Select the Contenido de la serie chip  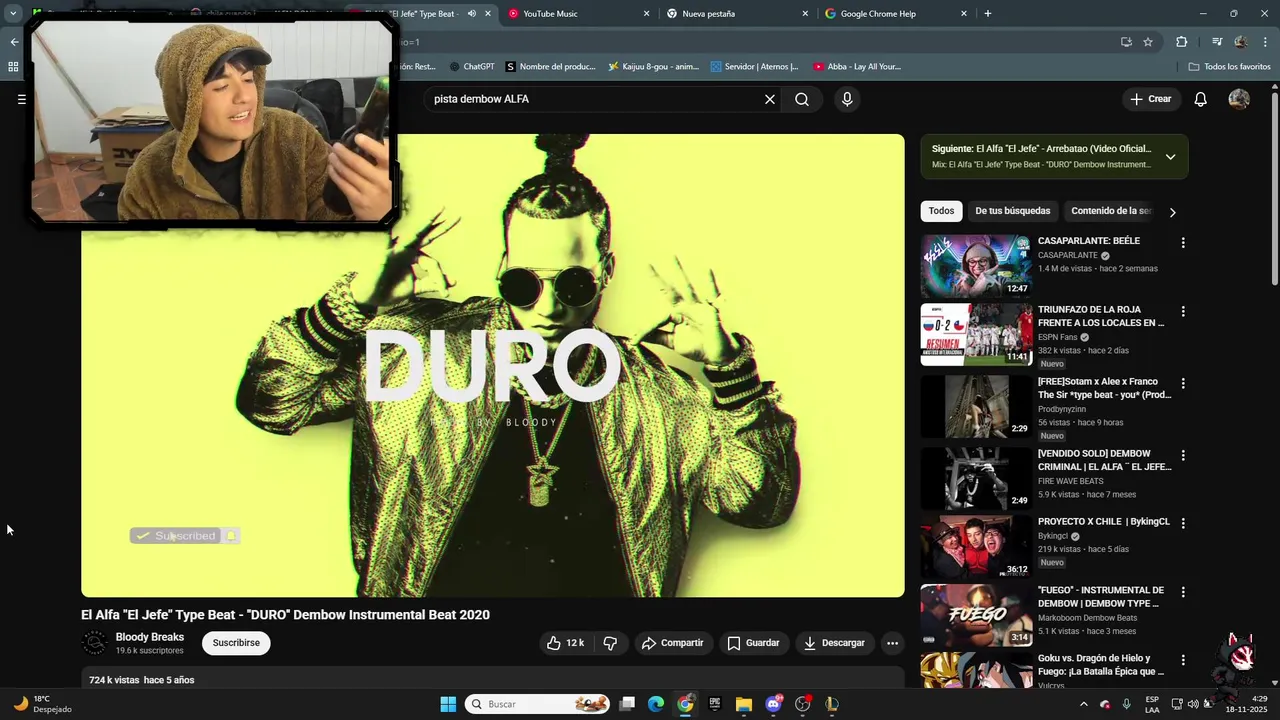pyautogui.click(x=1111, y=211)
